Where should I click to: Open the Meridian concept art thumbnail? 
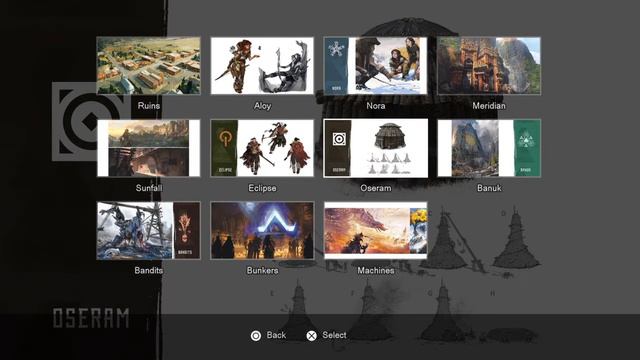pyautogui.click(x=489, y=66)
